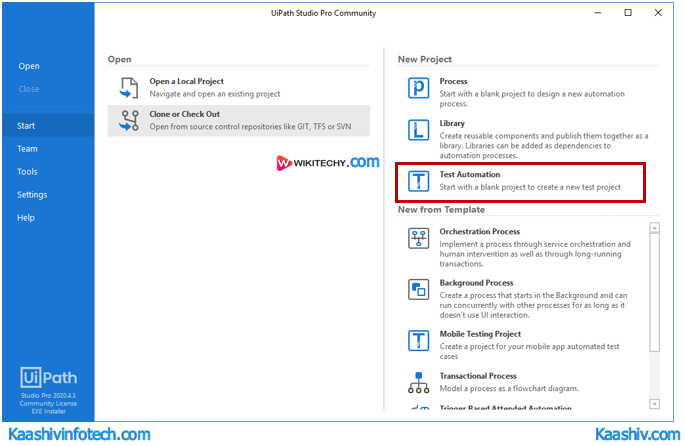Select the Background Process template icon
Screen dimensions: 685x446
pyautogui.click(x=419, y=290)
